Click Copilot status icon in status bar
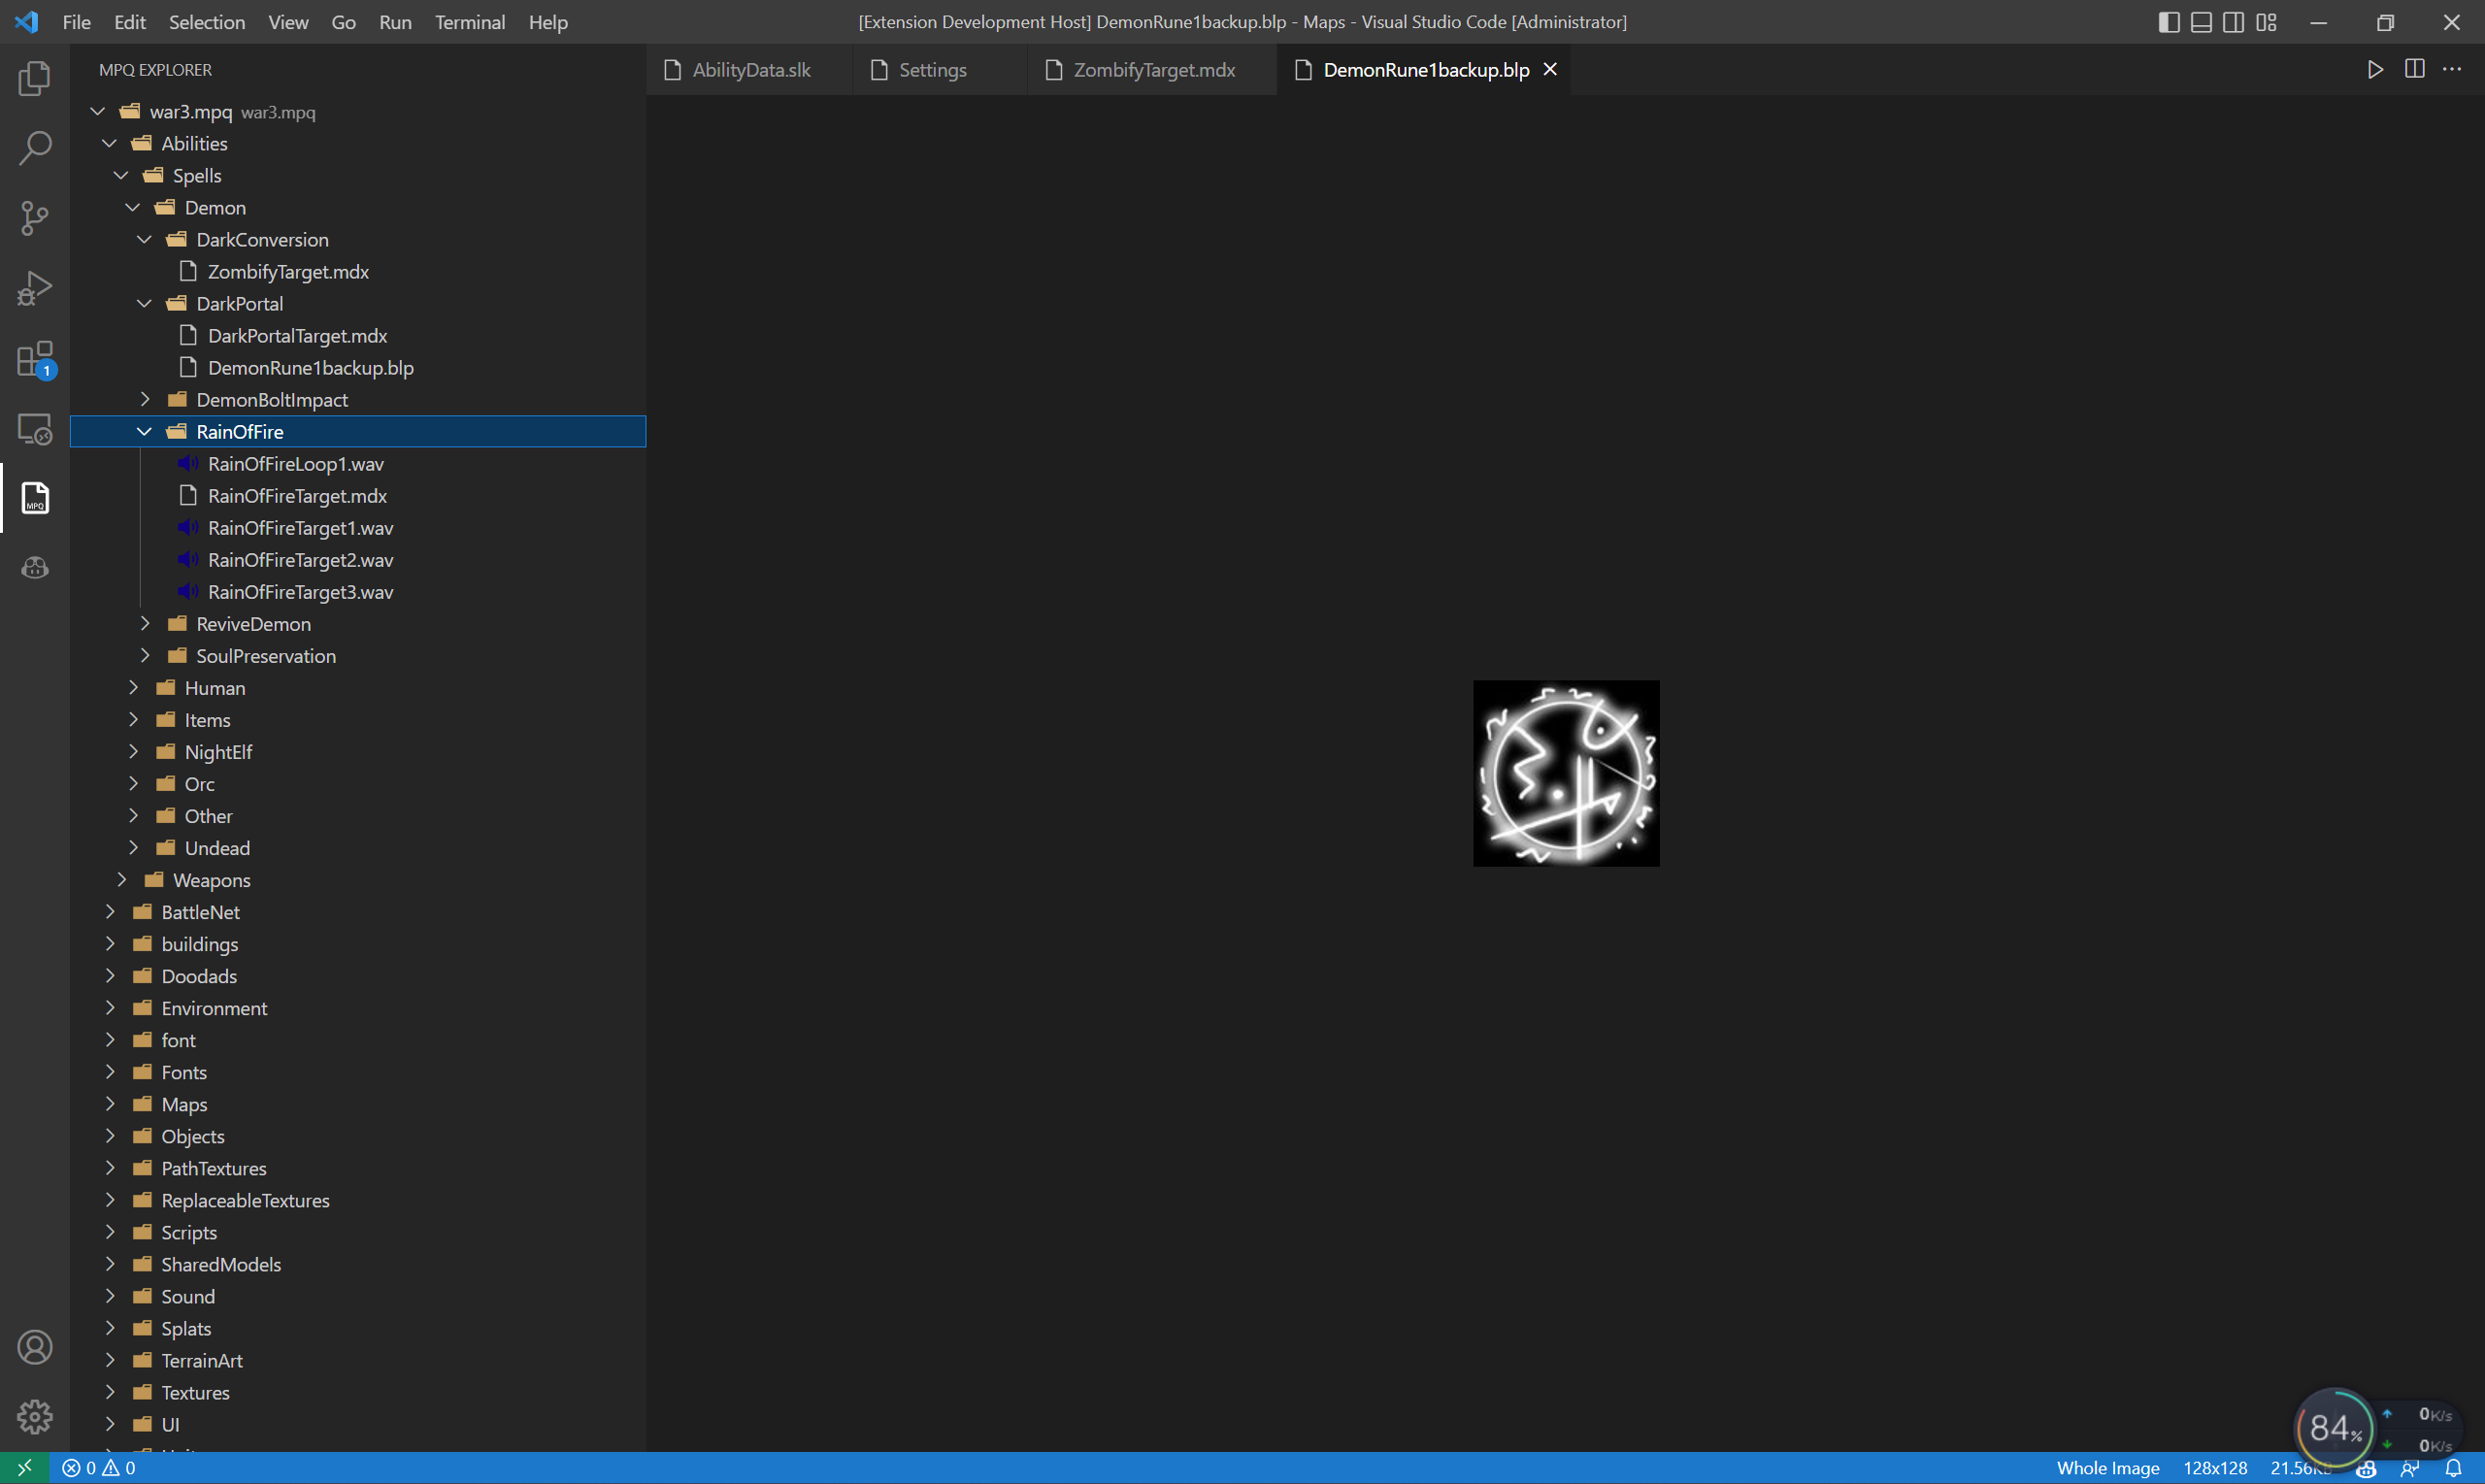This screenshot has height=1484, width=2485. point(2366,1468)
